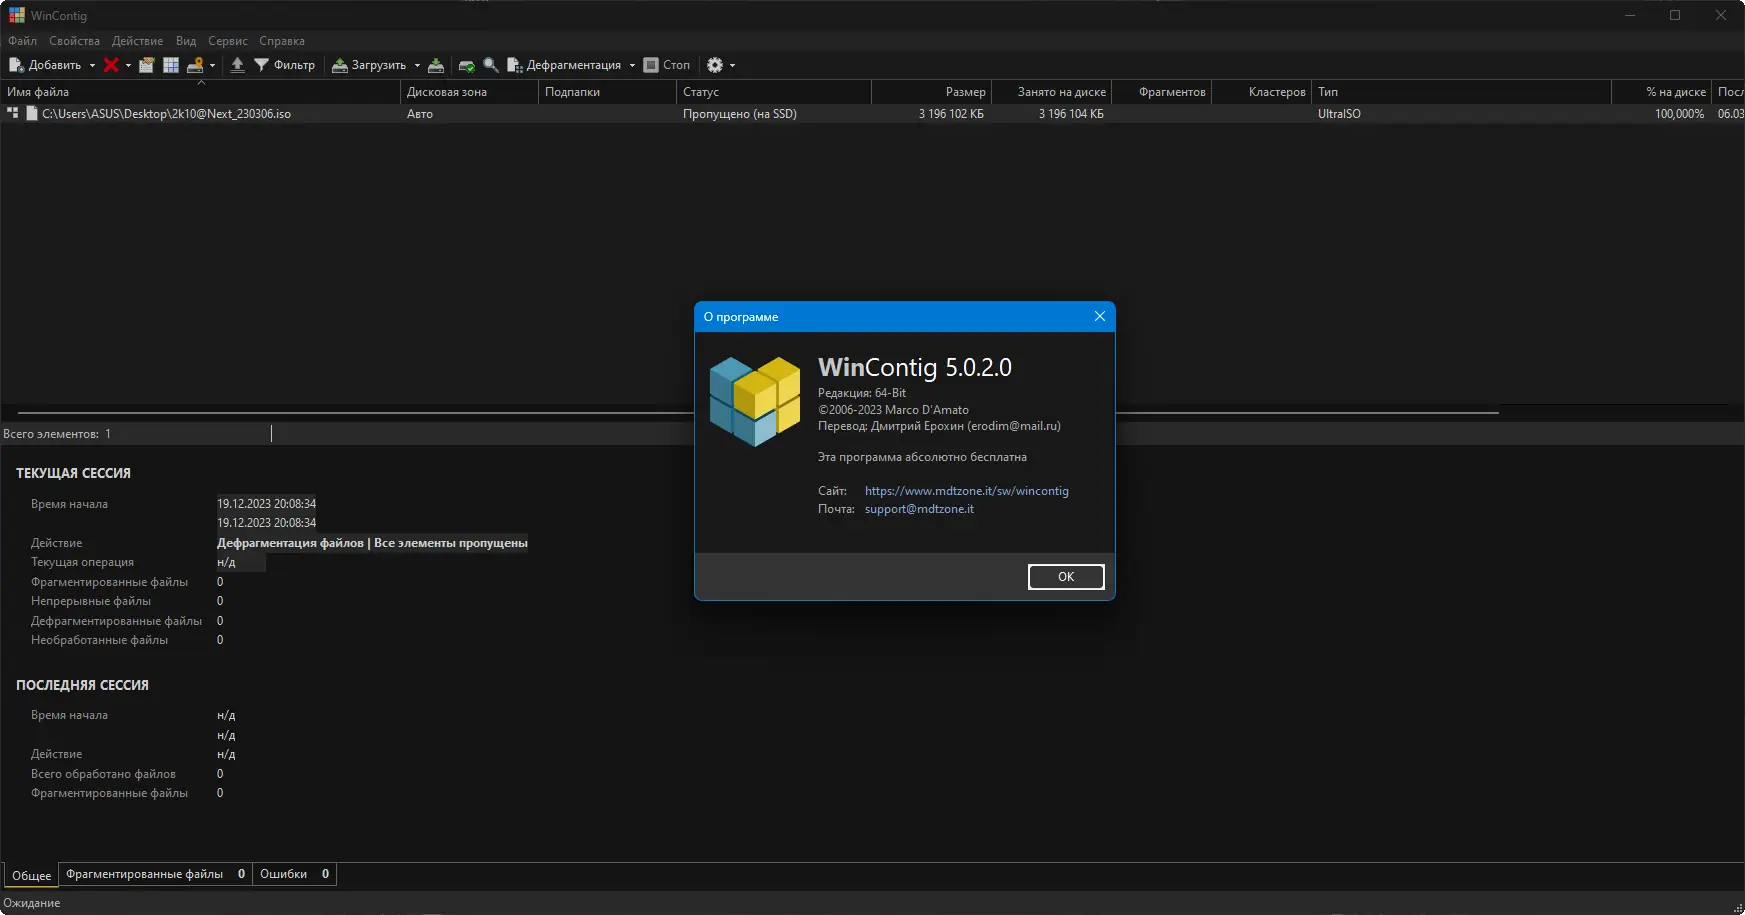Viewport: 1745px width, 915px height.
Task: Click the notepad/clipboard toolbar icon
Action: coord(146,65)
